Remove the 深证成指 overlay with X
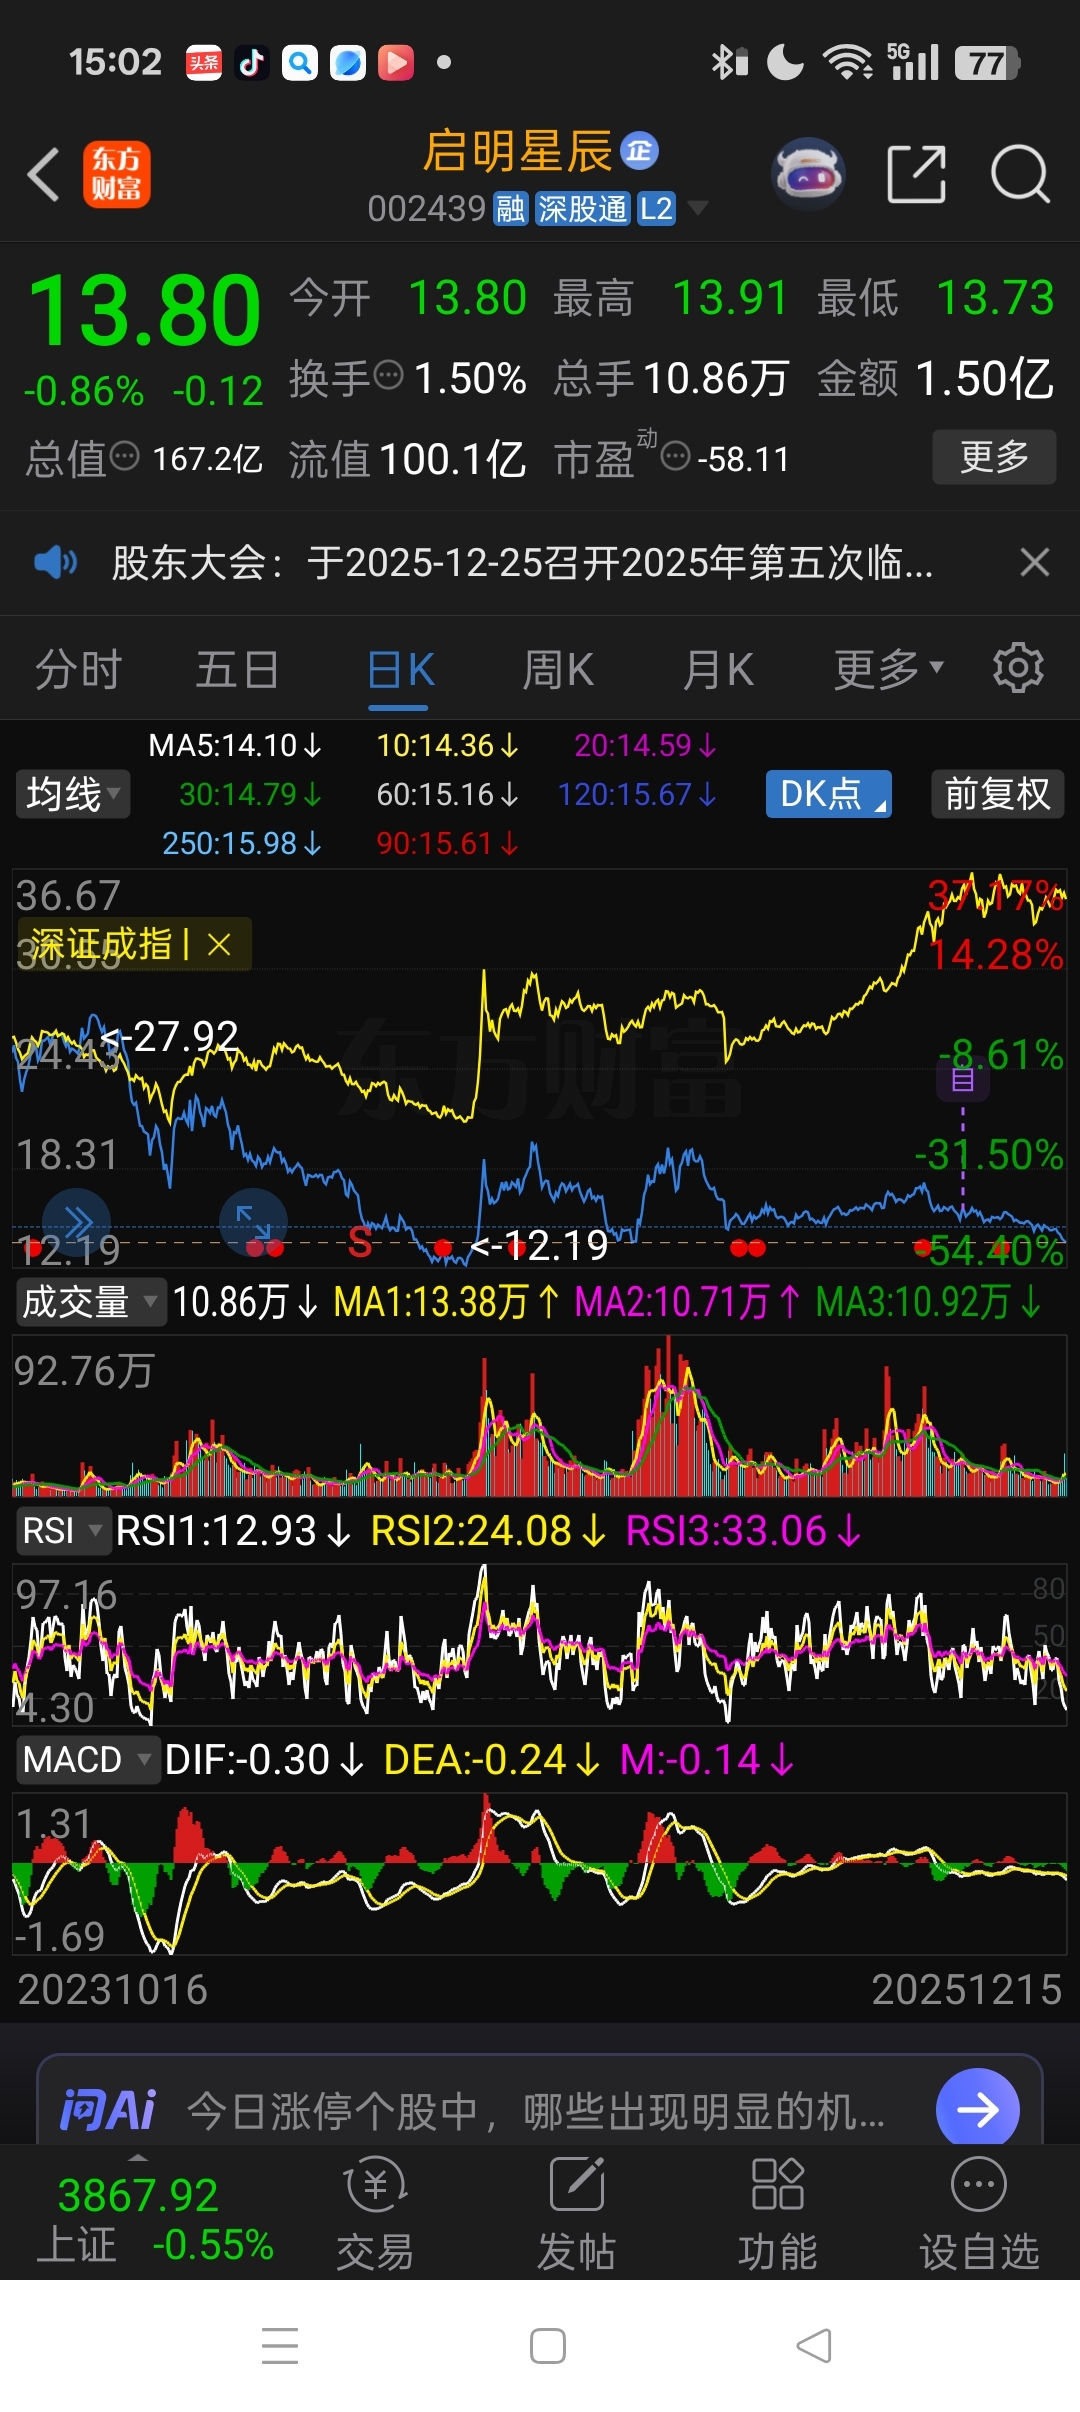 219,945
